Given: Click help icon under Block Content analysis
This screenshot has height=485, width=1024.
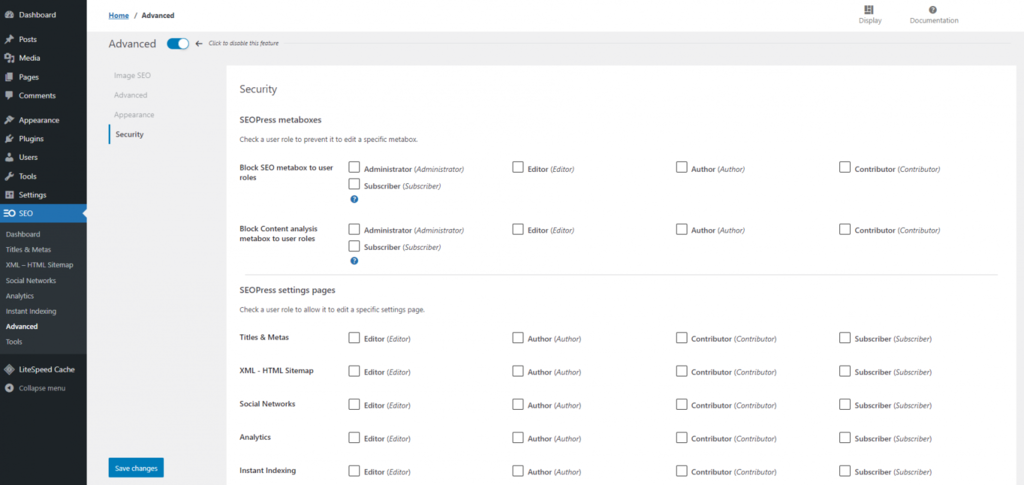Looking at the screenshot, I should point(354,261).
